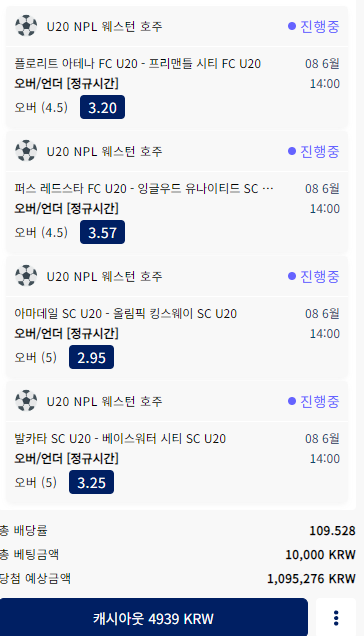The image size is (364, 636).
Task: Select the 2.95 odds badge
Action: [x=91, y=357]
